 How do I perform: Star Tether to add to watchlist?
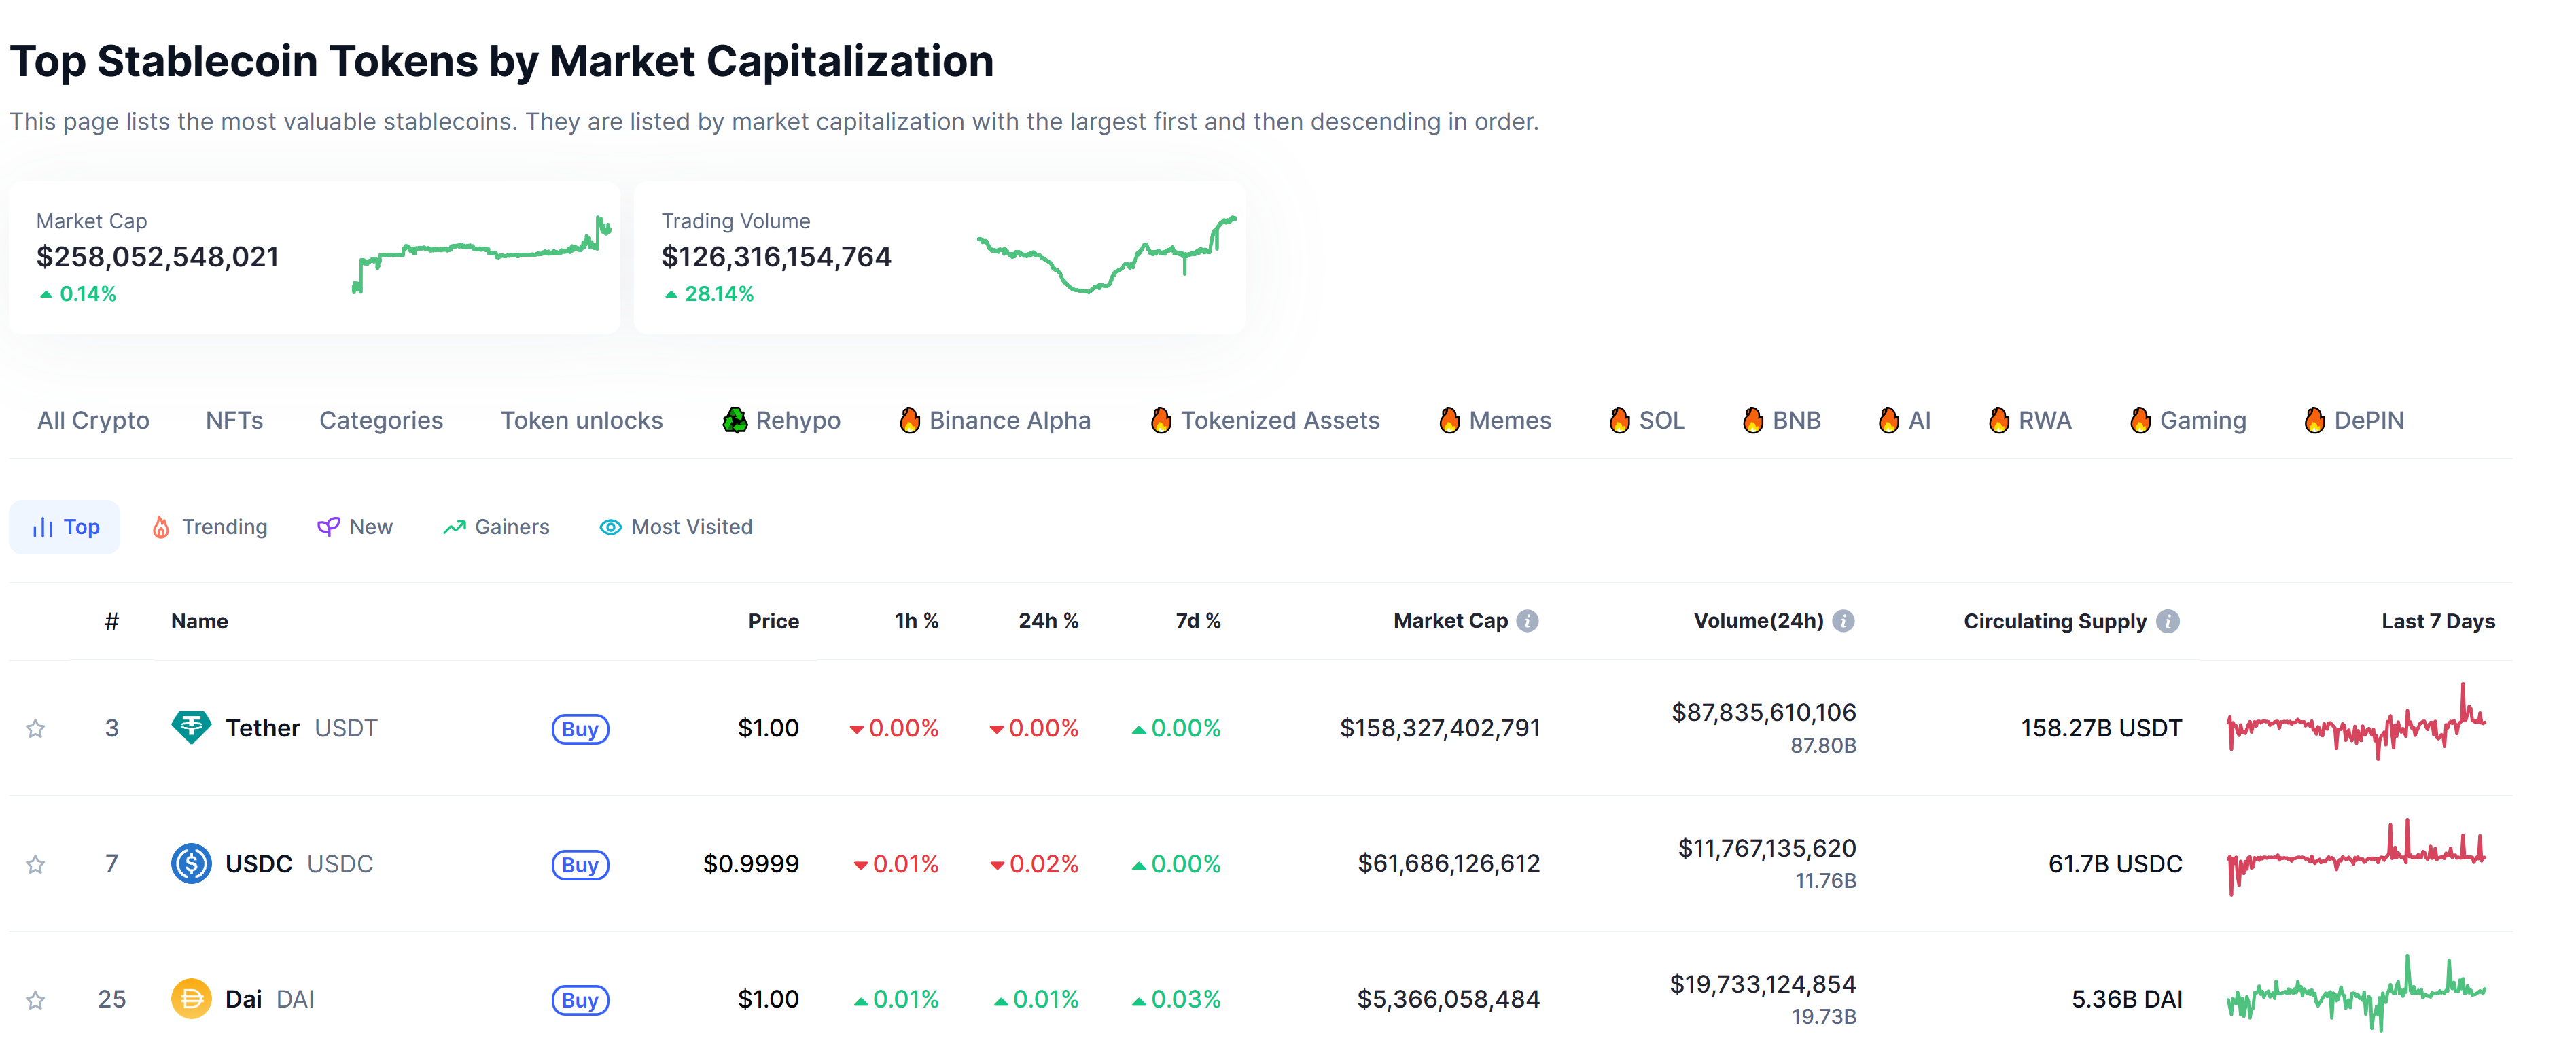35,728
